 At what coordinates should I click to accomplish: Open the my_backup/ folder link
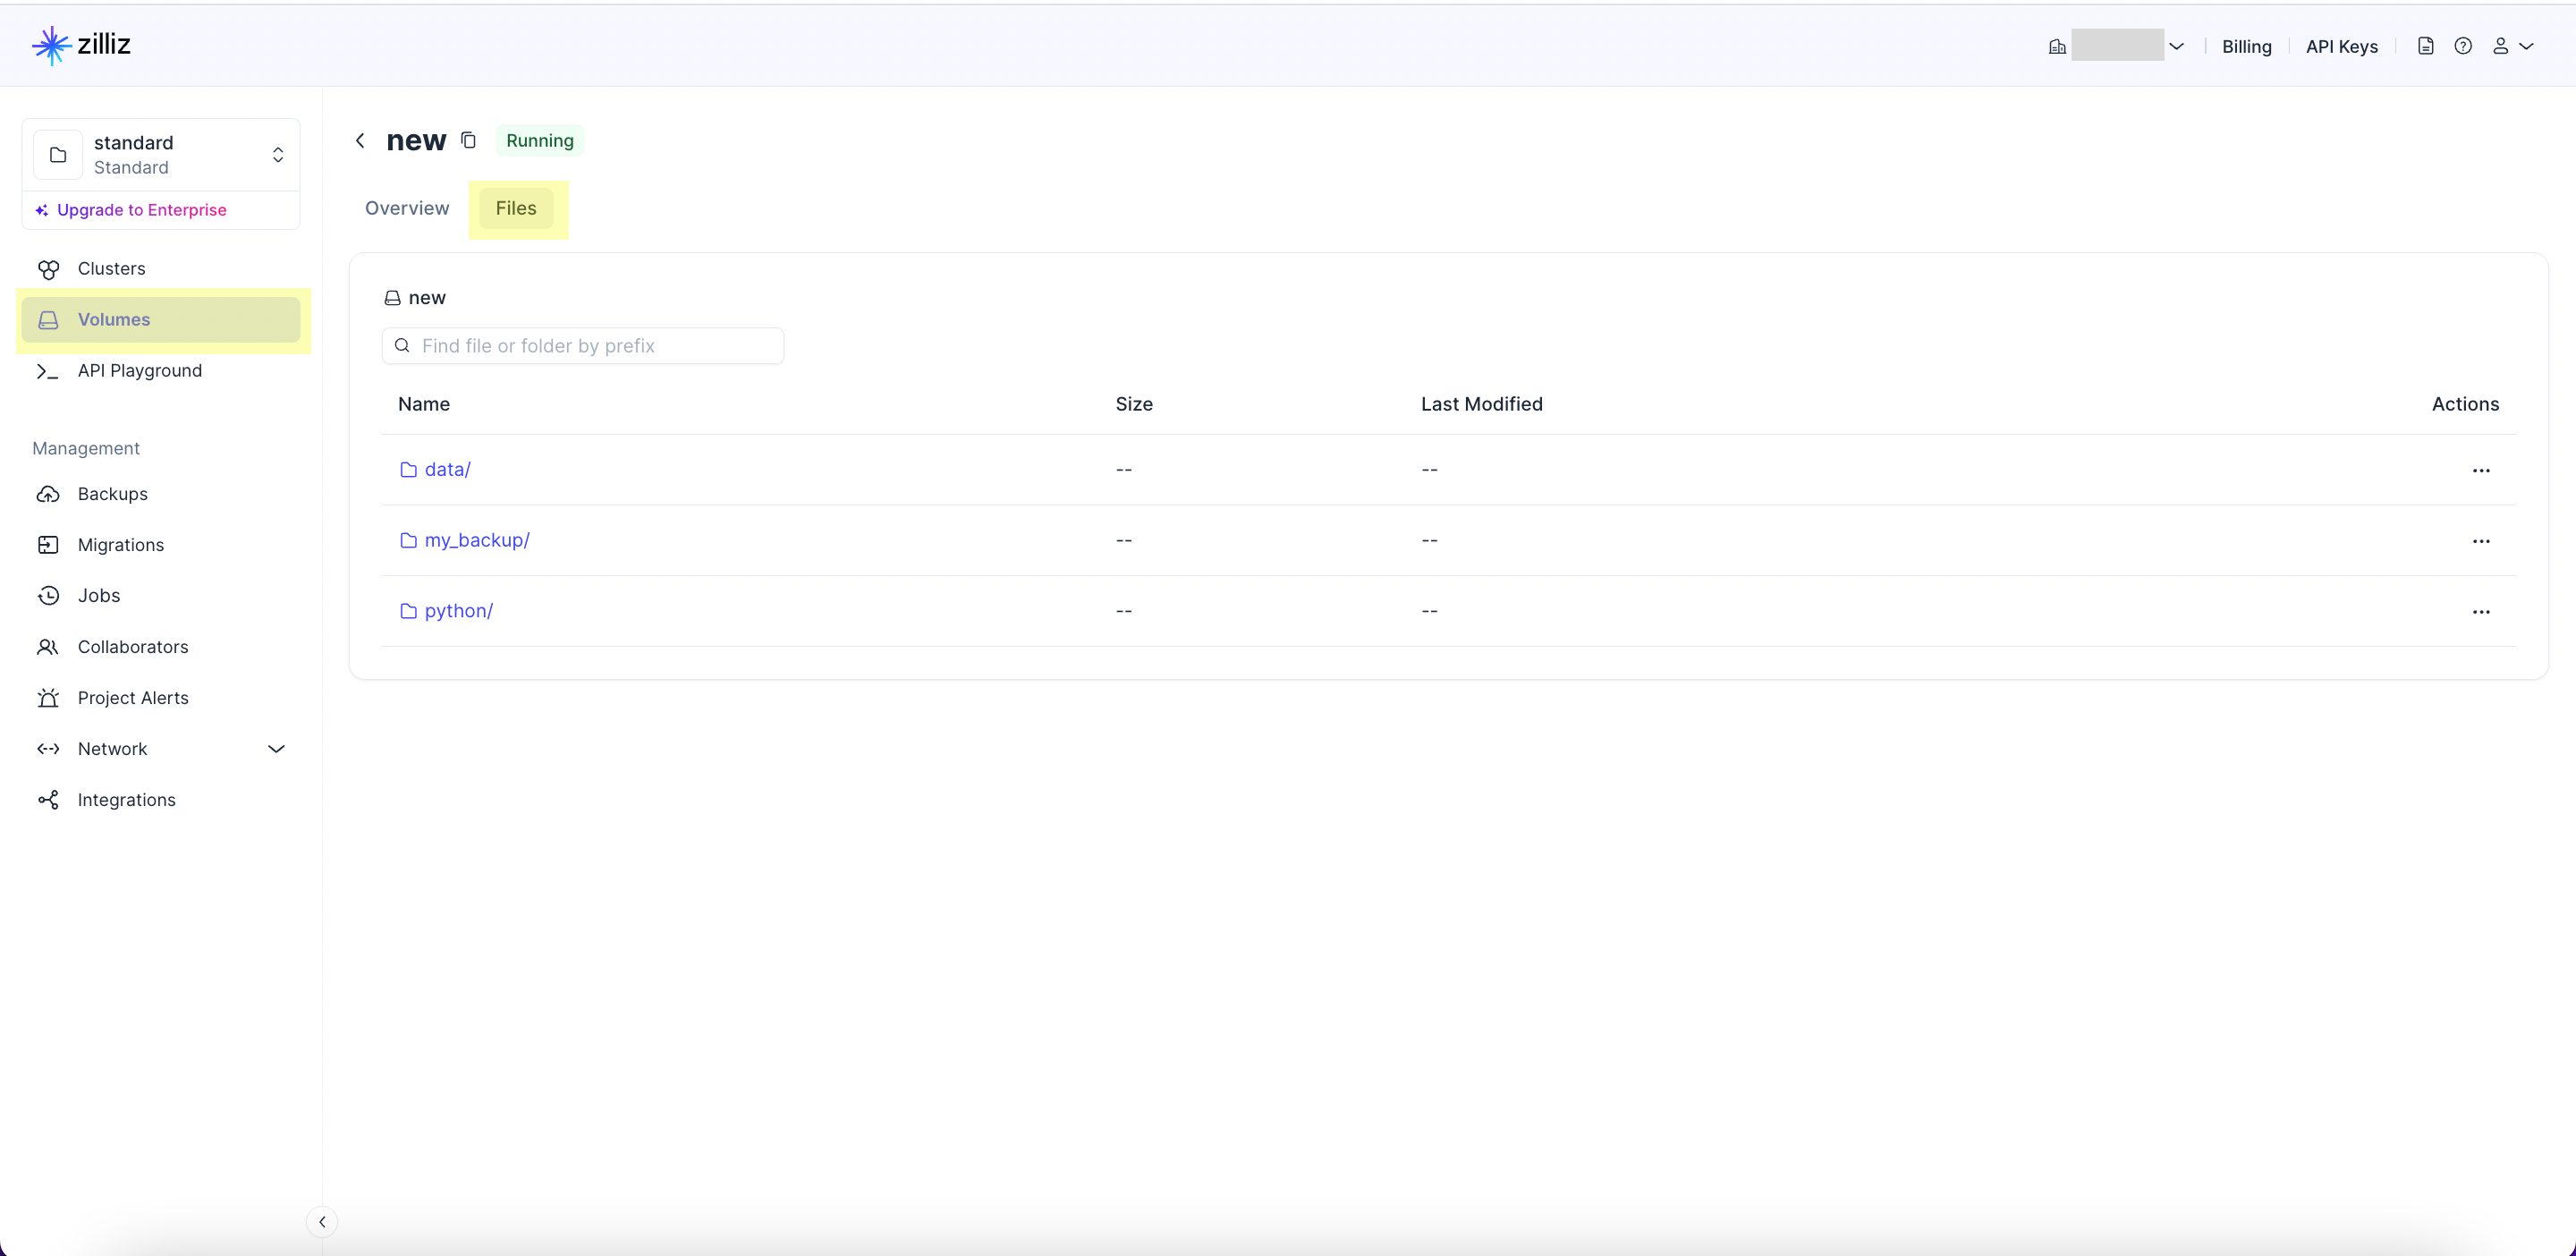tap(476, 540)
